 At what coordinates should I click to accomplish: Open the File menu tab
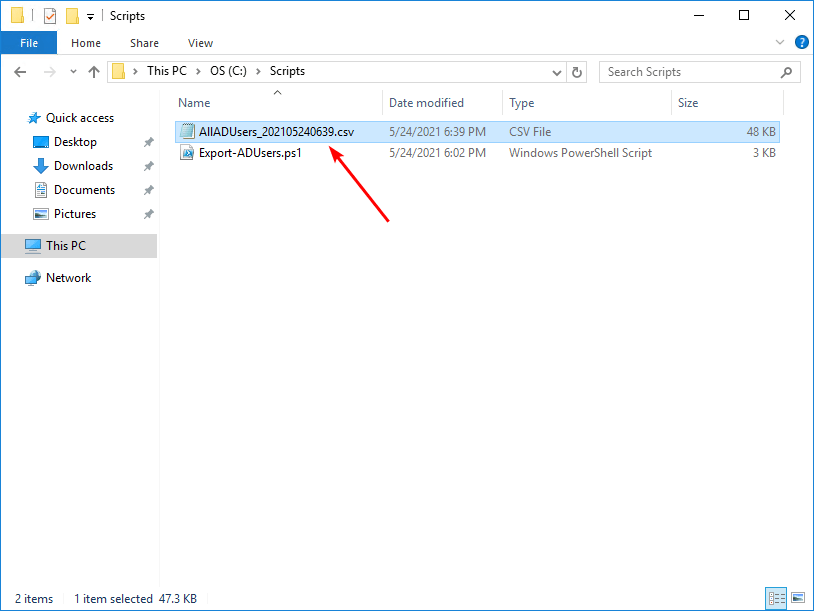pyautogui.click(x=29, y=43)
